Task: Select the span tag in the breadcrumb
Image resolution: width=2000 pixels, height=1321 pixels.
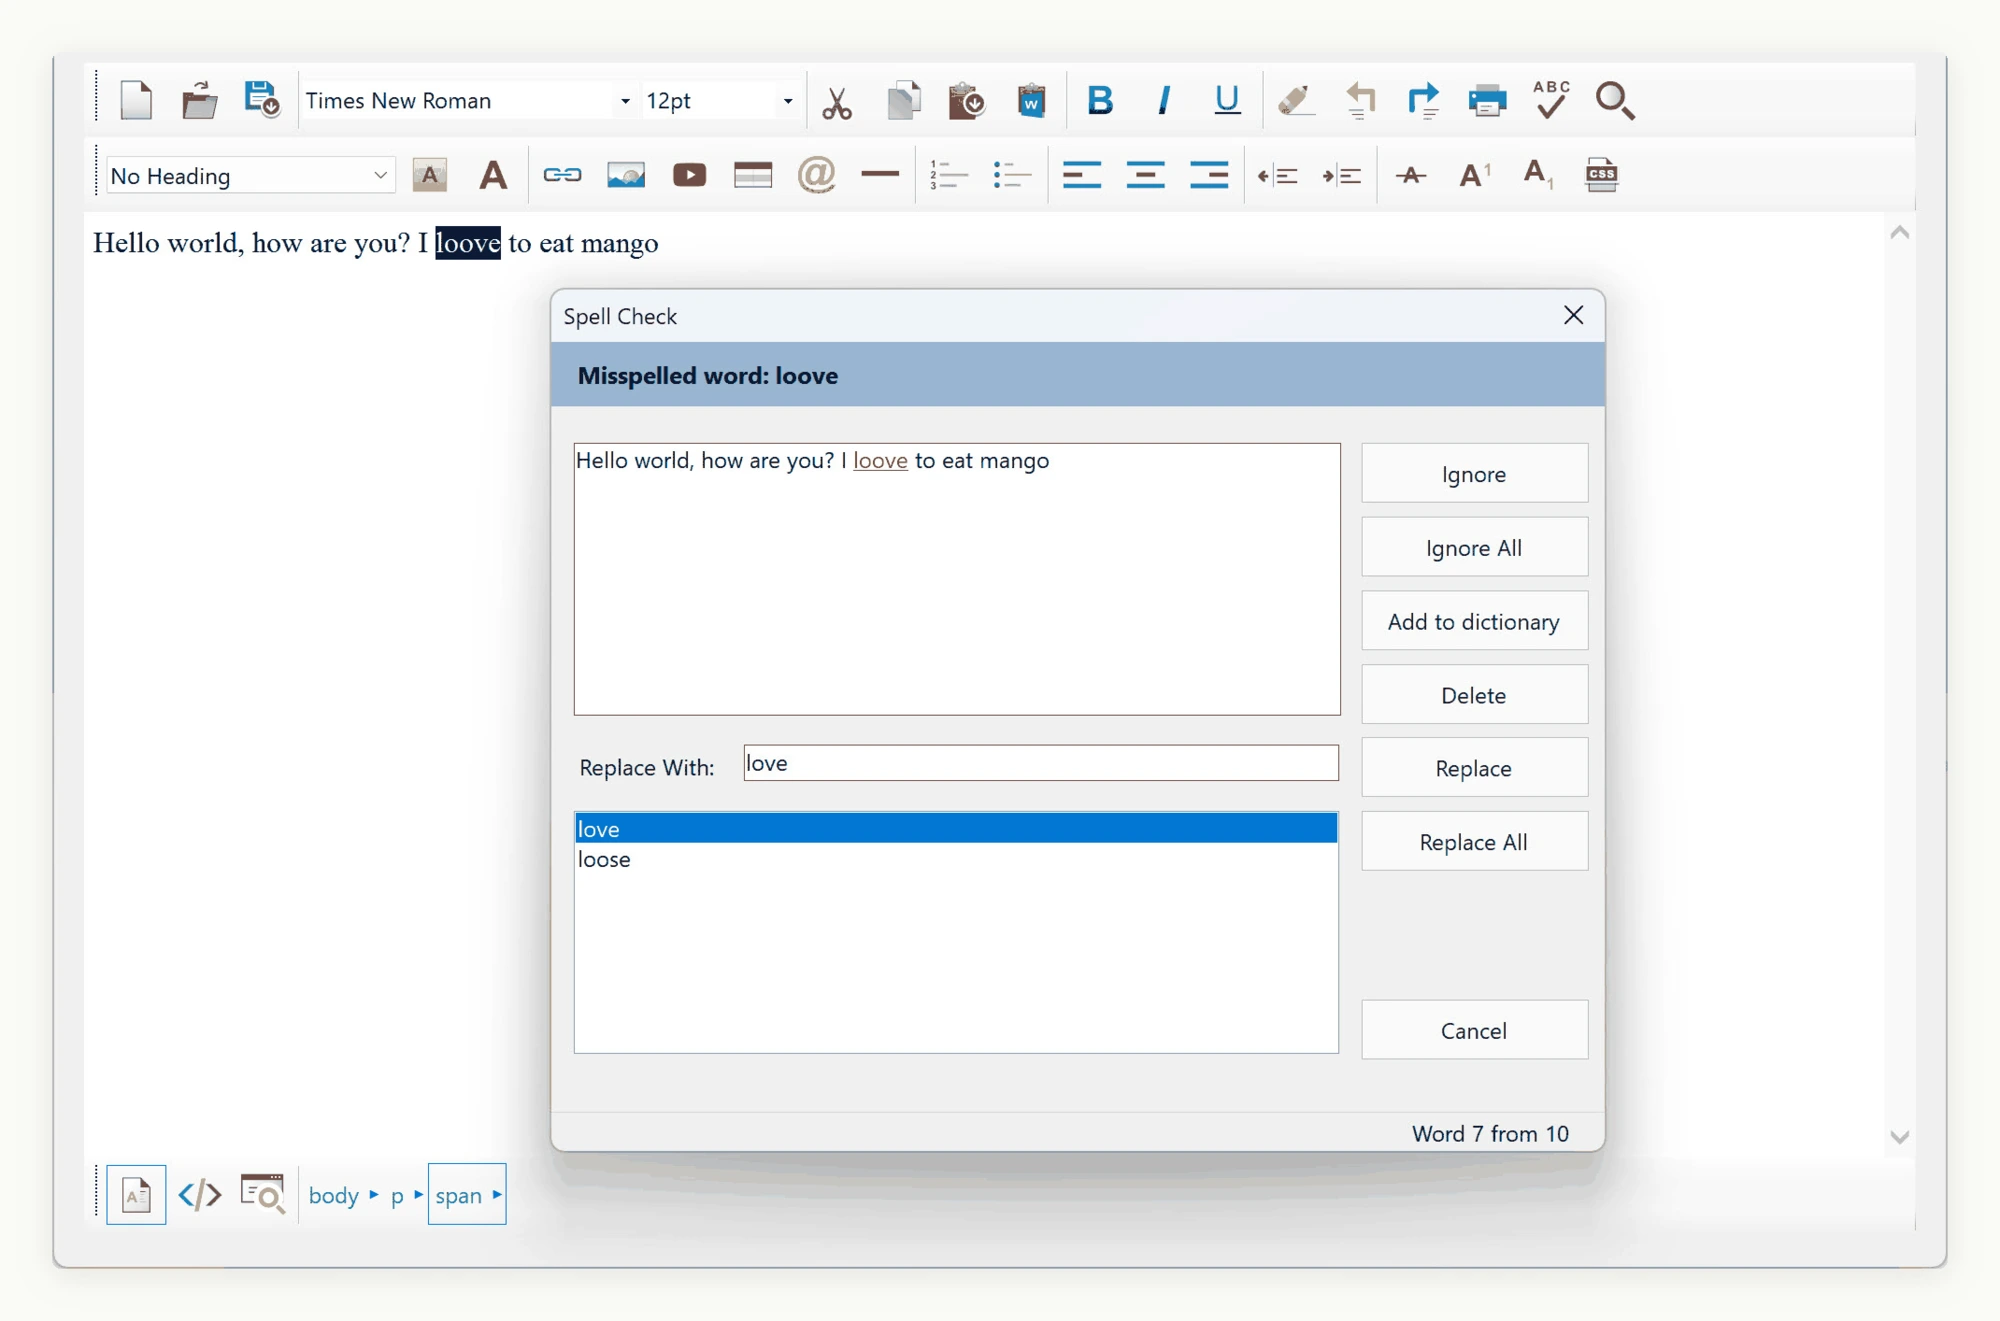Action: (x=467, y=1194)
